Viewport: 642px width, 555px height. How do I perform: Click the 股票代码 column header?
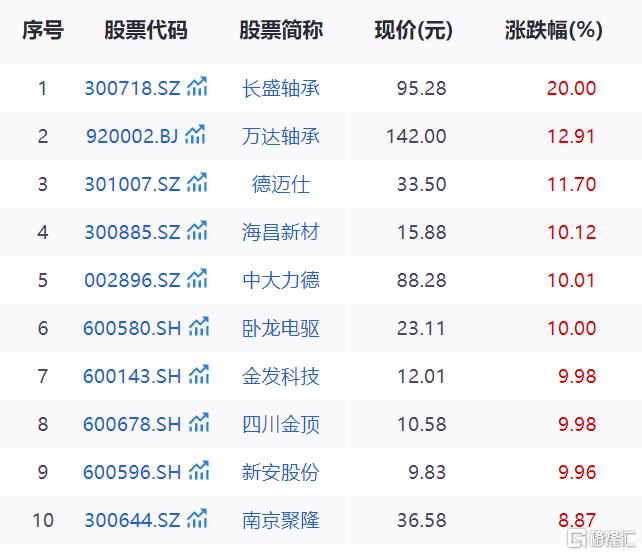(x=146, y=30)
